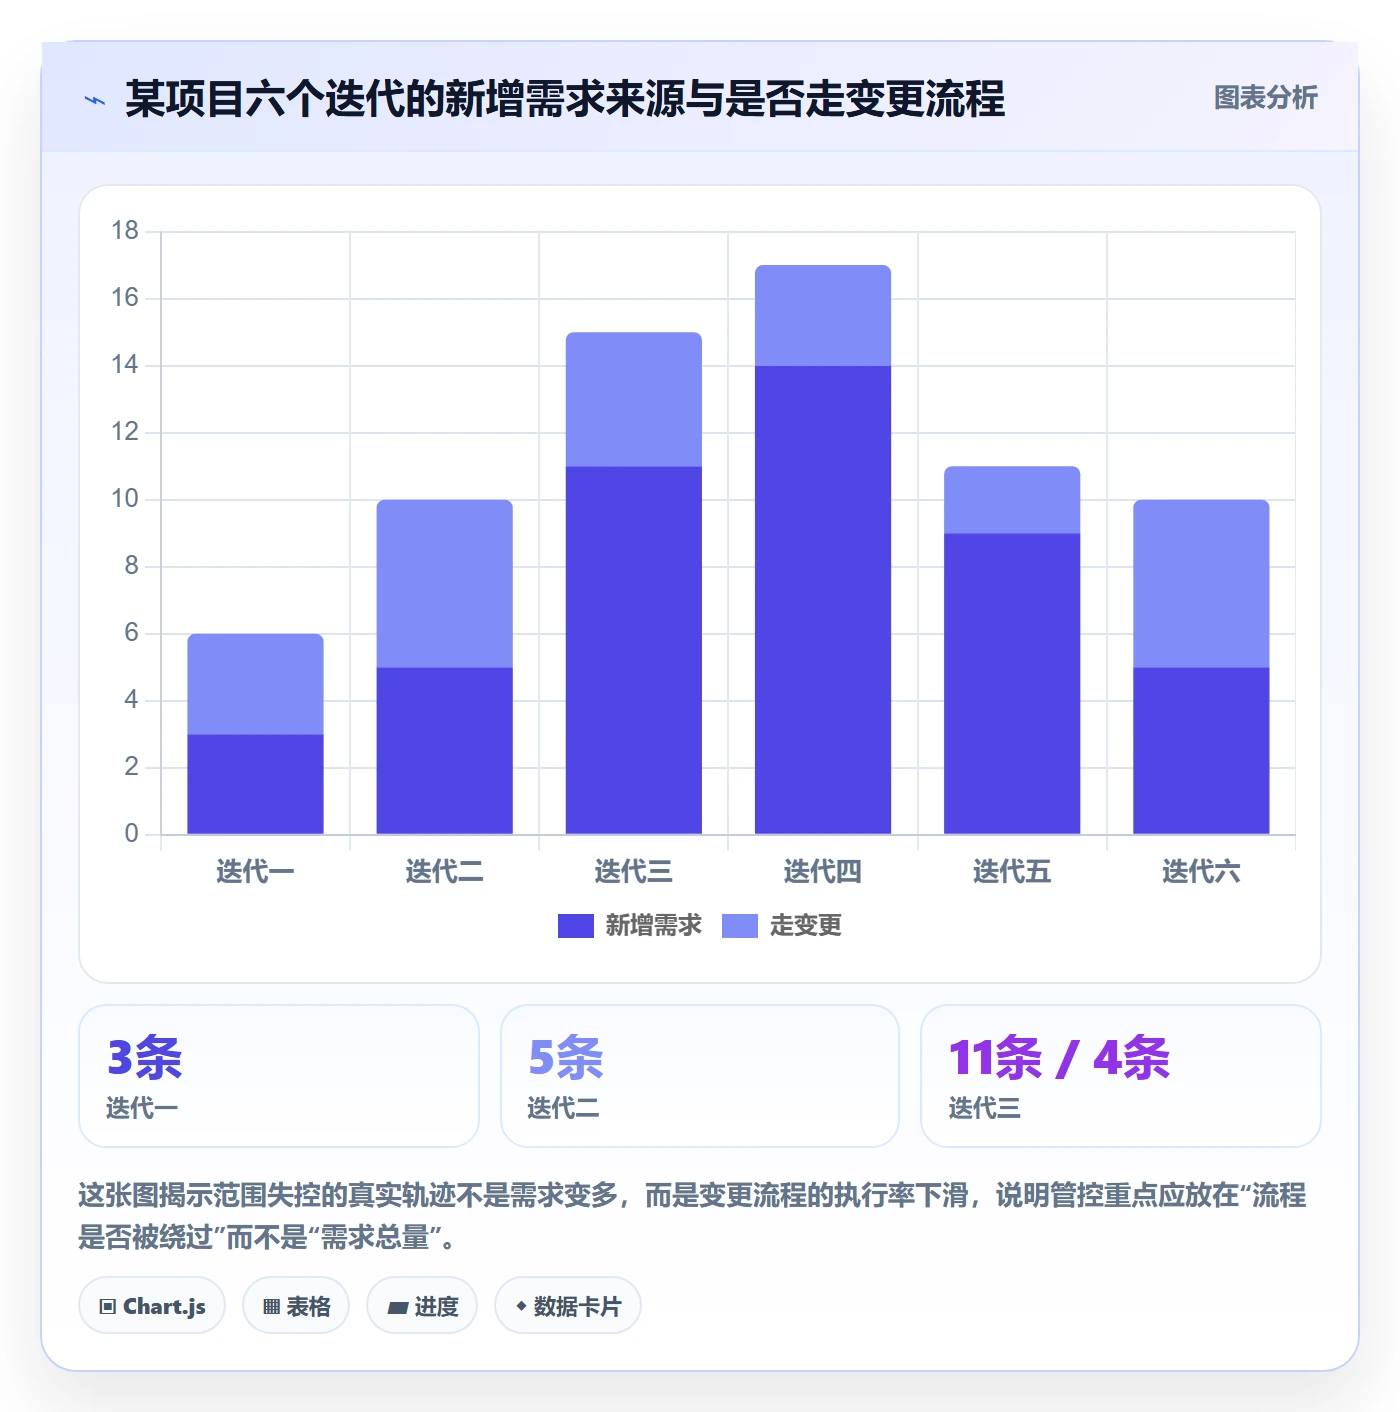Click the light 走变更 bar segment for 迭代一

tap(255, 684)
